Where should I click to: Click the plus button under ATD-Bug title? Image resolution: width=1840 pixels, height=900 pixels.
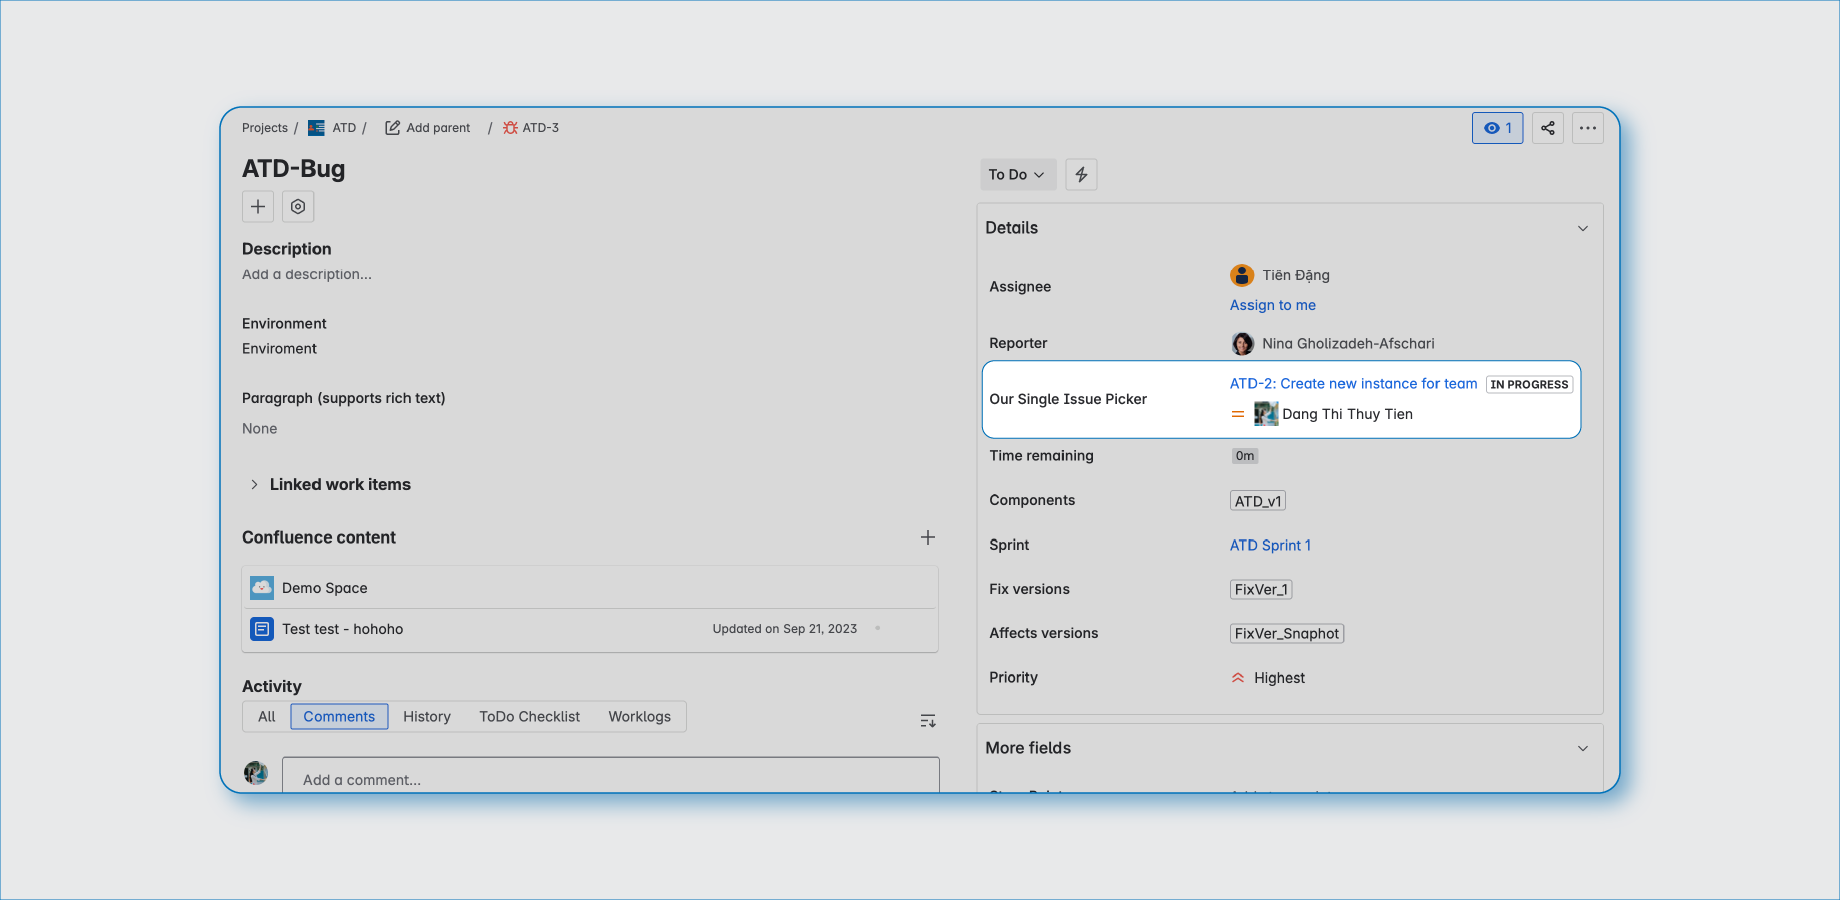[258, 207]
